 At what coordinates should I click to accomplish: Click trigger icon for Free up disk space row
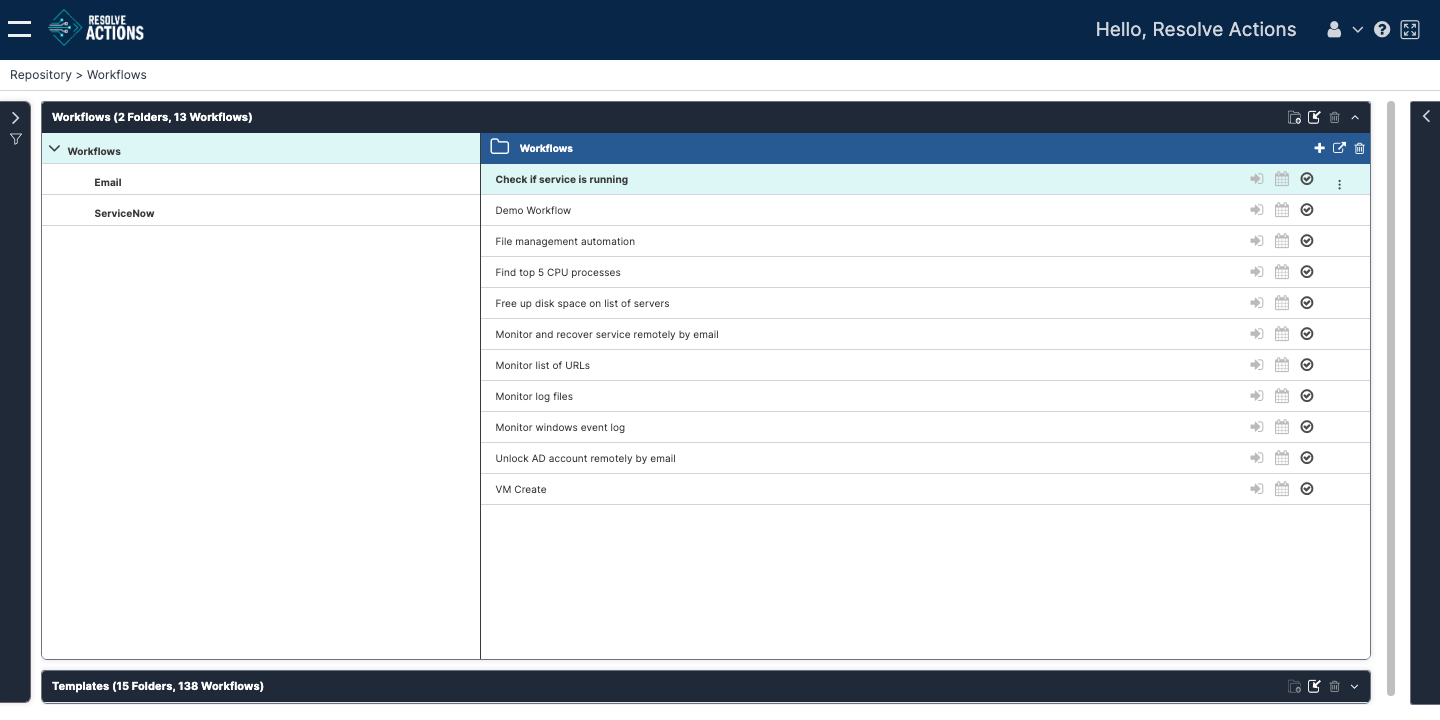click(x=1257, y=303)
